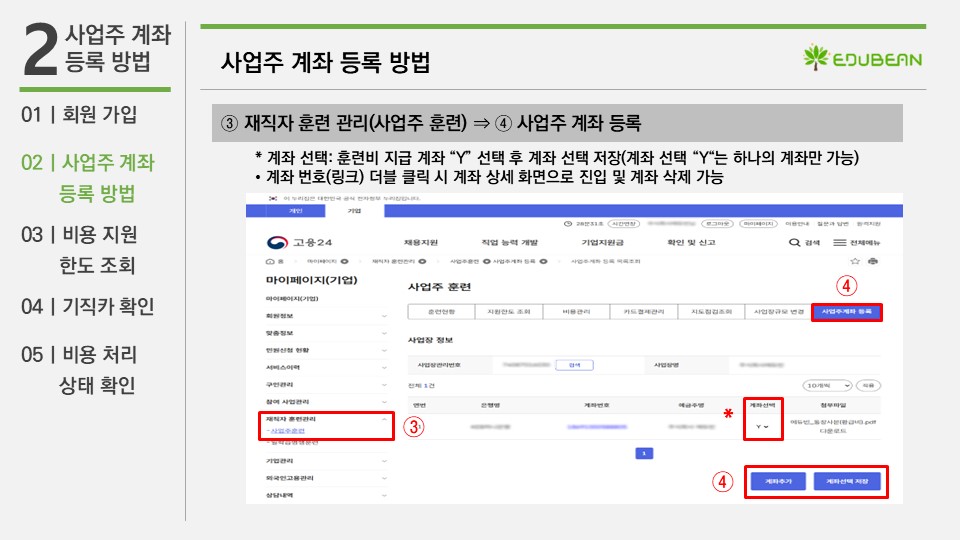Screen dimensions: 960x540
Task: Switch to the 사업주계좌 등록 tab
Action: [x=845, y=312]
